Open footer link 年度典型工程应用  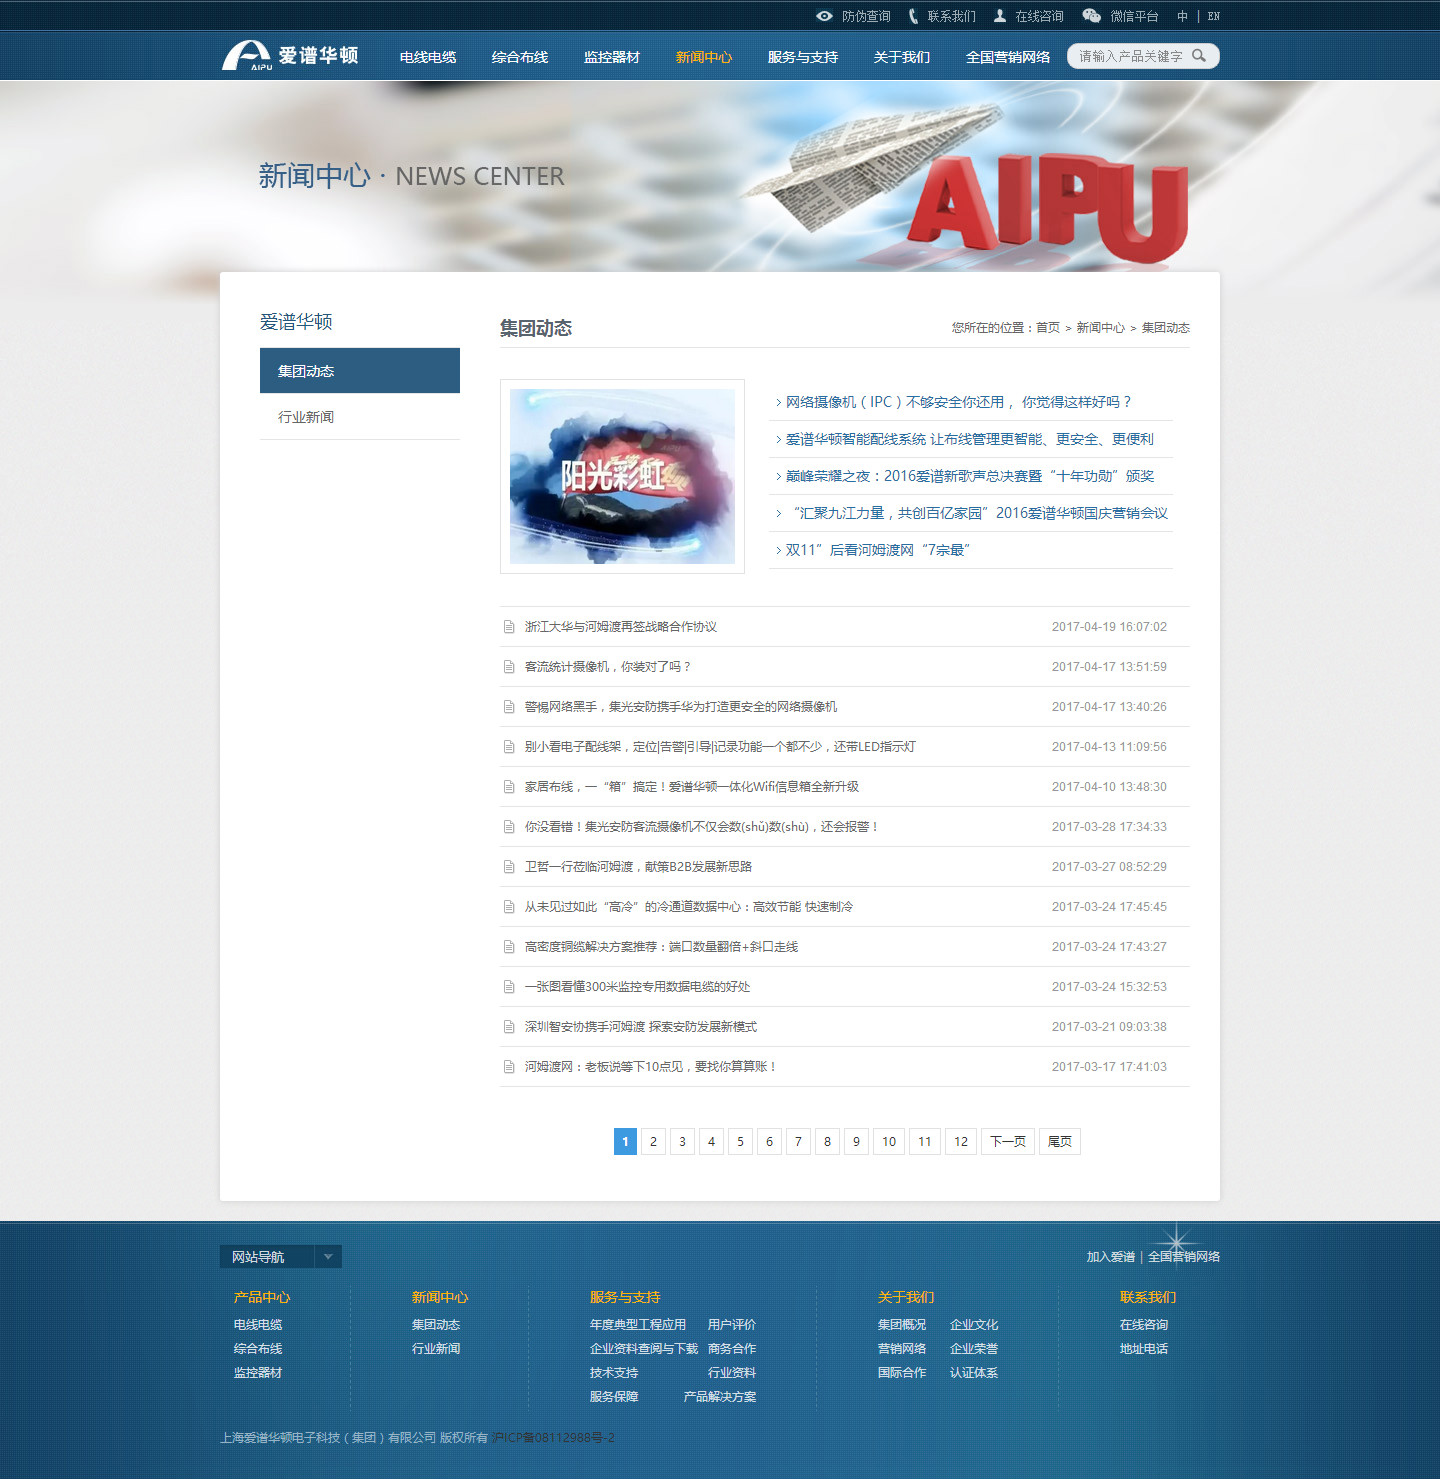[638, 1325]
